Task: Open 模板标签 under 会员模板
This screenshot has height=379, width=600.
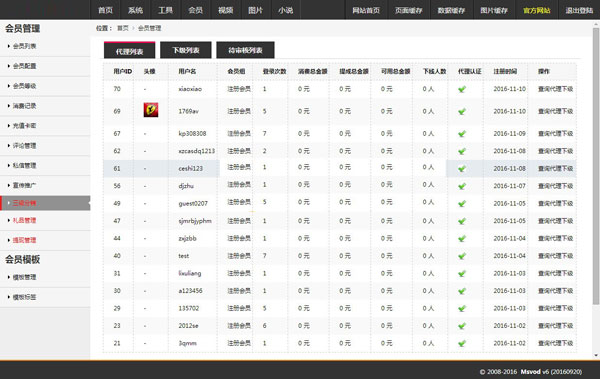Action: [x=24, y=297]
